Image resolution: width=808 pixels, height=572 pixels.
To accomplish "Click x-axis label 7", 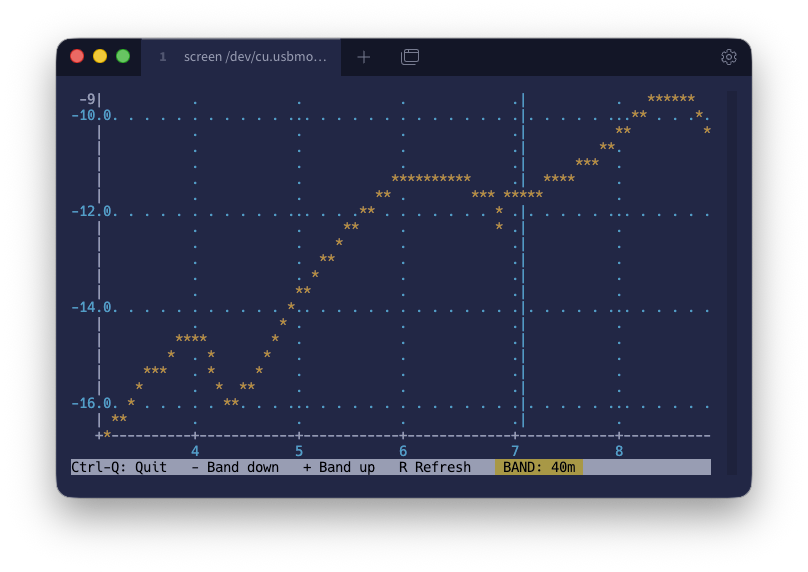I will [x=515, y=451].
